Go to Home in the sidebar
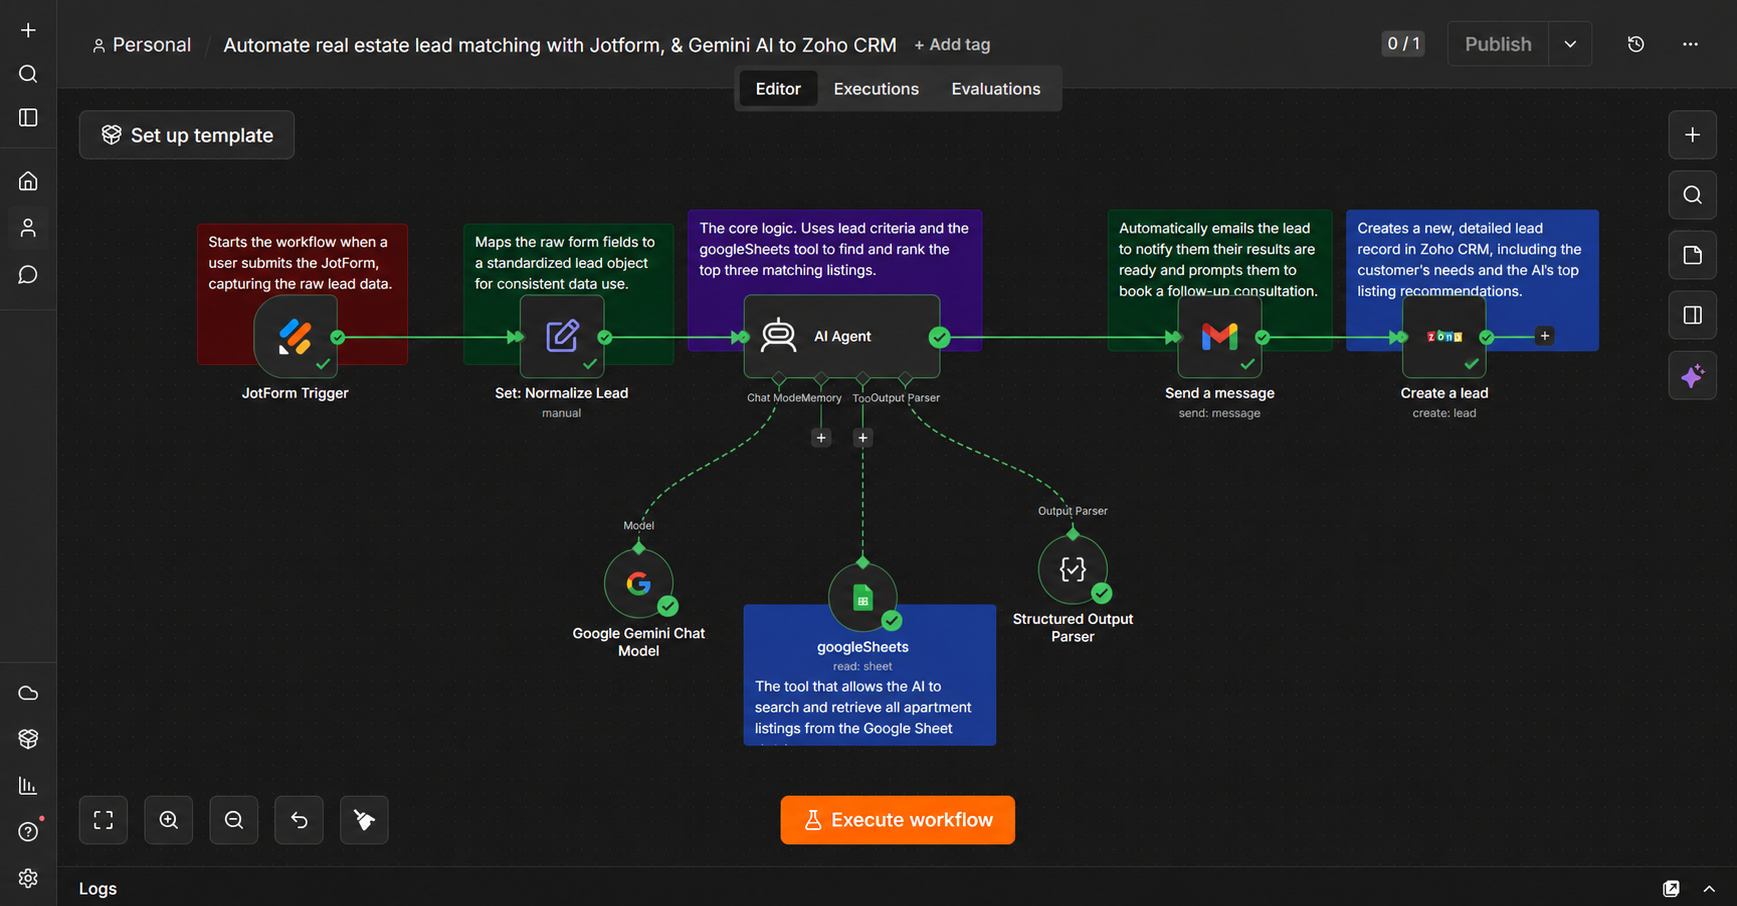 28,181
